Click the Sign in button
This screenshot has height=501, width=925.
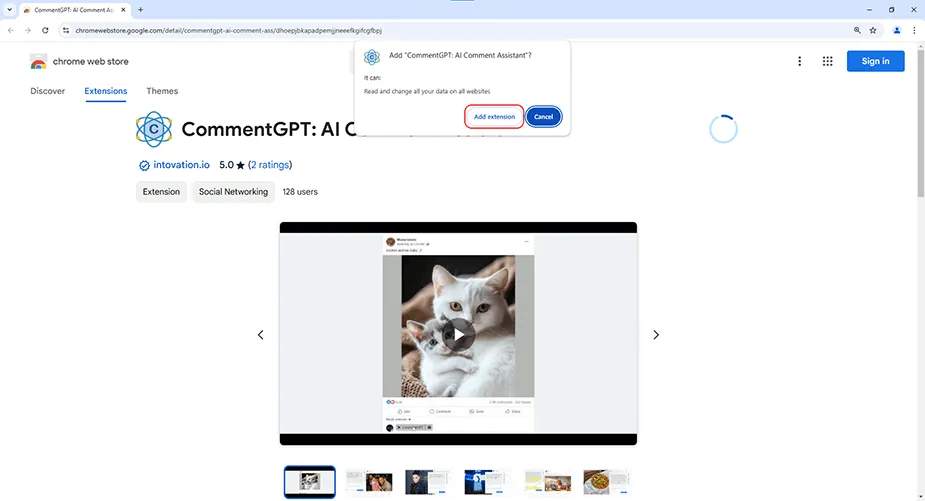point(875,61)
